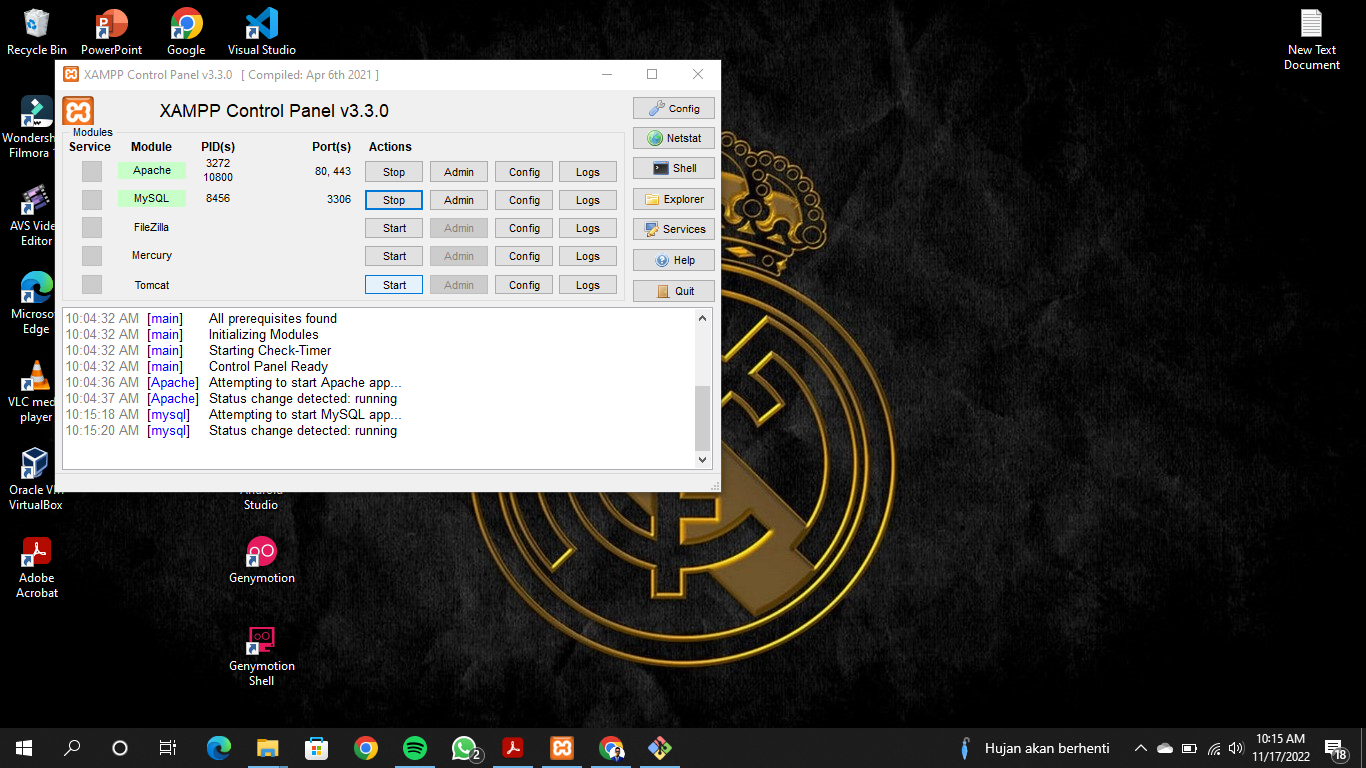The image size is (1366, 768).
Task: Launch Oracle VM VirtualBox shortcut
Action: 35,479
